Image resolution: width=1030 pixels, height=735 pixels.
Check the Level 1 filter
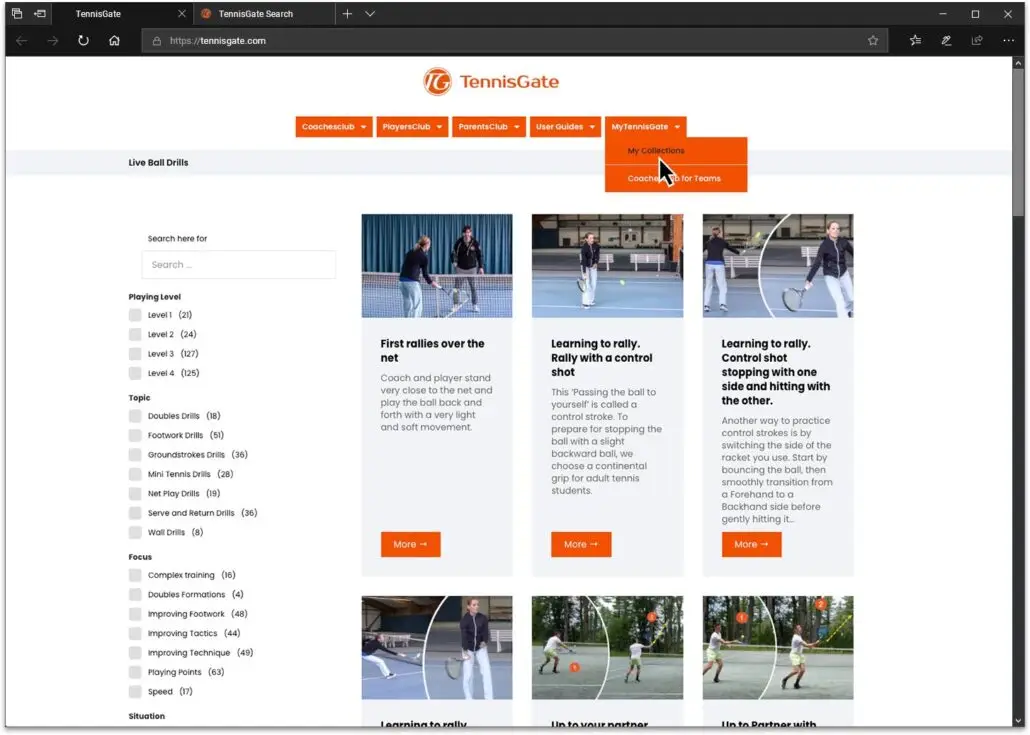point(135,315)
